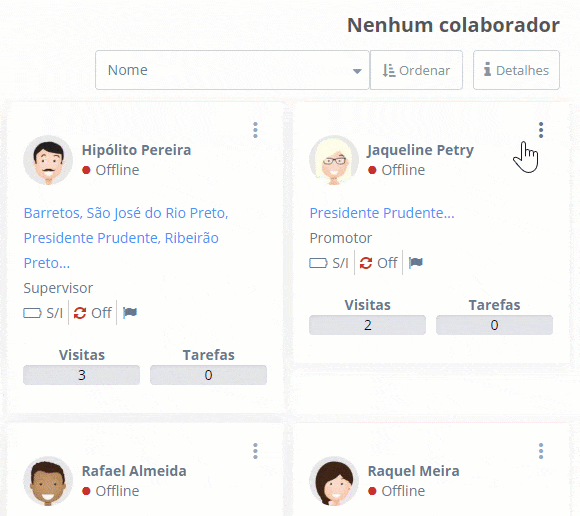Click Hipólito's Visitas count bar showing 3

click(81, 375)
